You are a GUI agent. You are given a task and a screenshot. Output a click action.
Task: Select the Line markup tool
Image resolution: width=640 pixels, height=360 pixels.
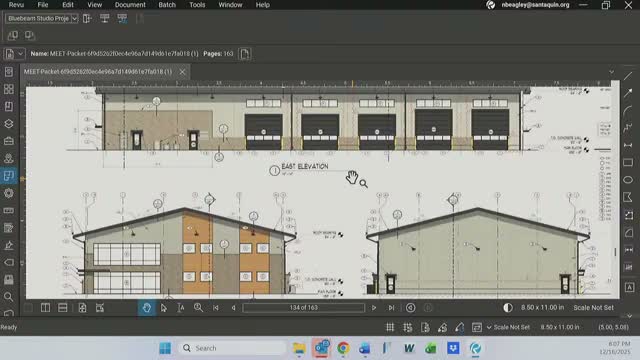coord(628,76)
